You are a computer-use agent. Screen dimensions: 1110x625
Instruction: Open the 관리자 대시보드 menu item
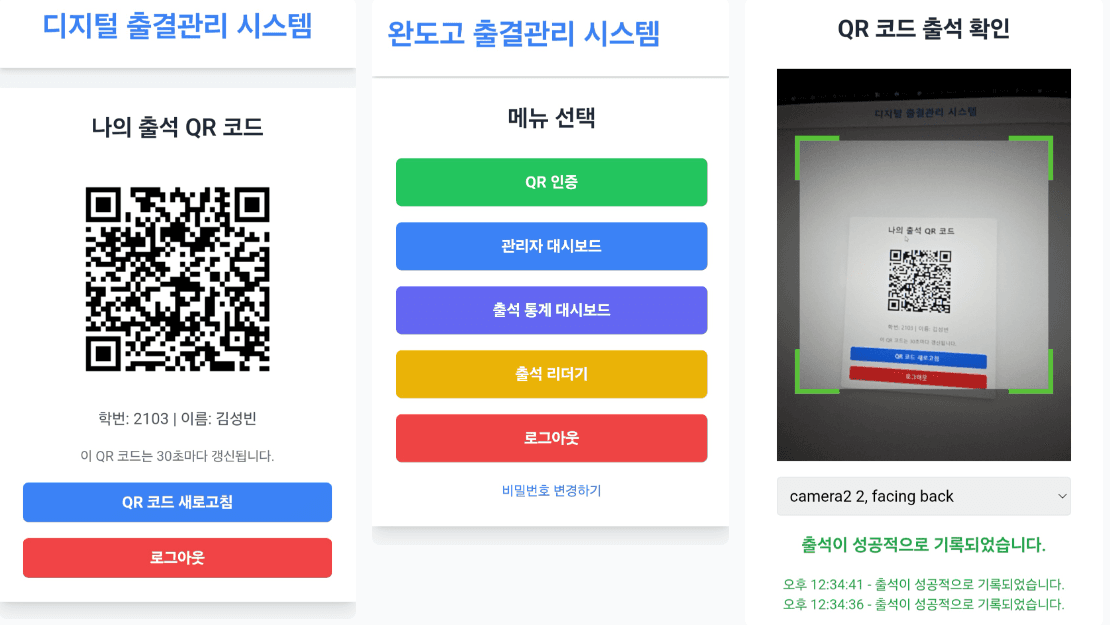pyautogui.click(x=551, y=246)
